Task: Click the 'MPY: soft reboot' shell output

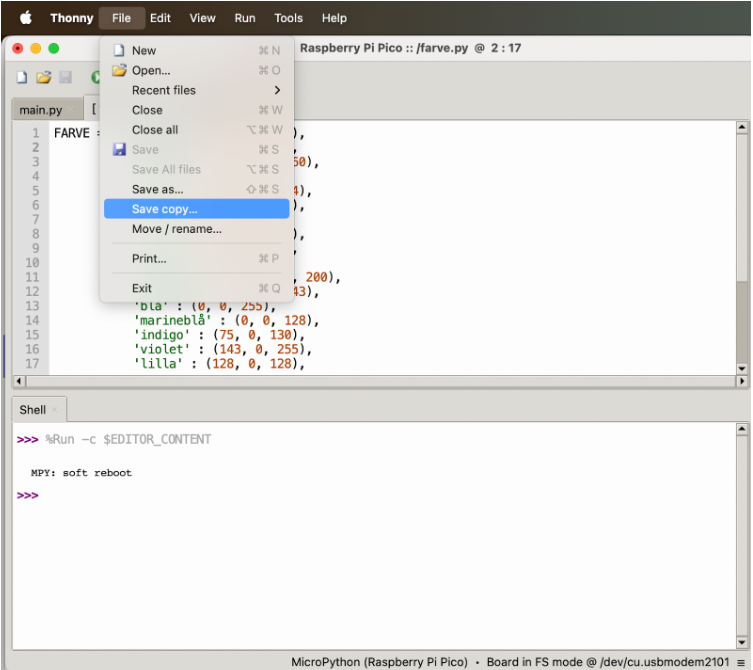Action: tap(81, 473)
